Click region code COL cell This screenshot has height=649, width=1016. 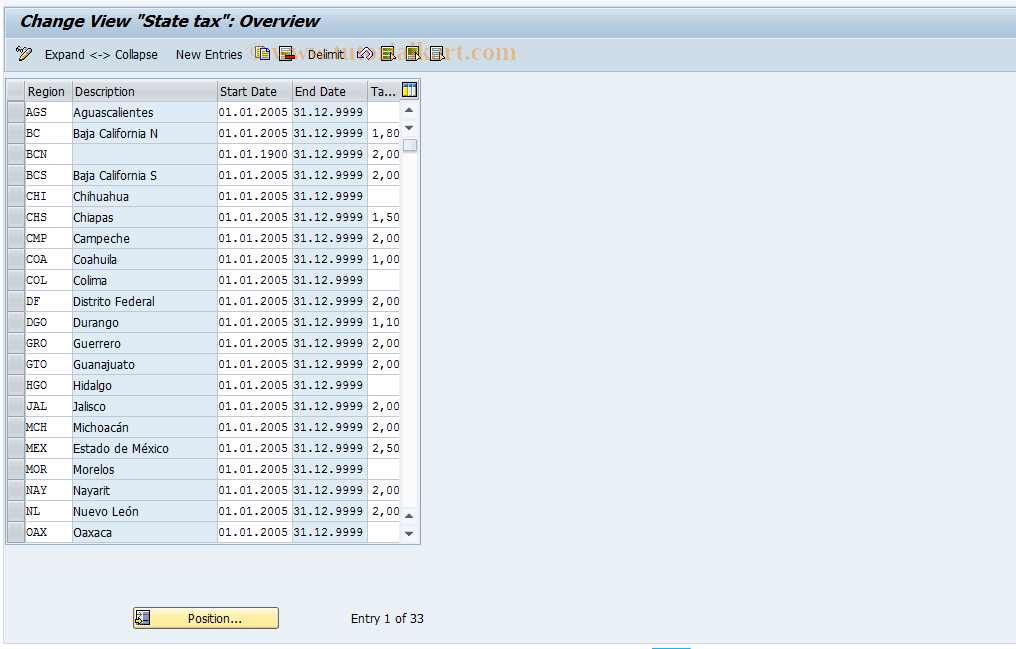tap(49, 280)
